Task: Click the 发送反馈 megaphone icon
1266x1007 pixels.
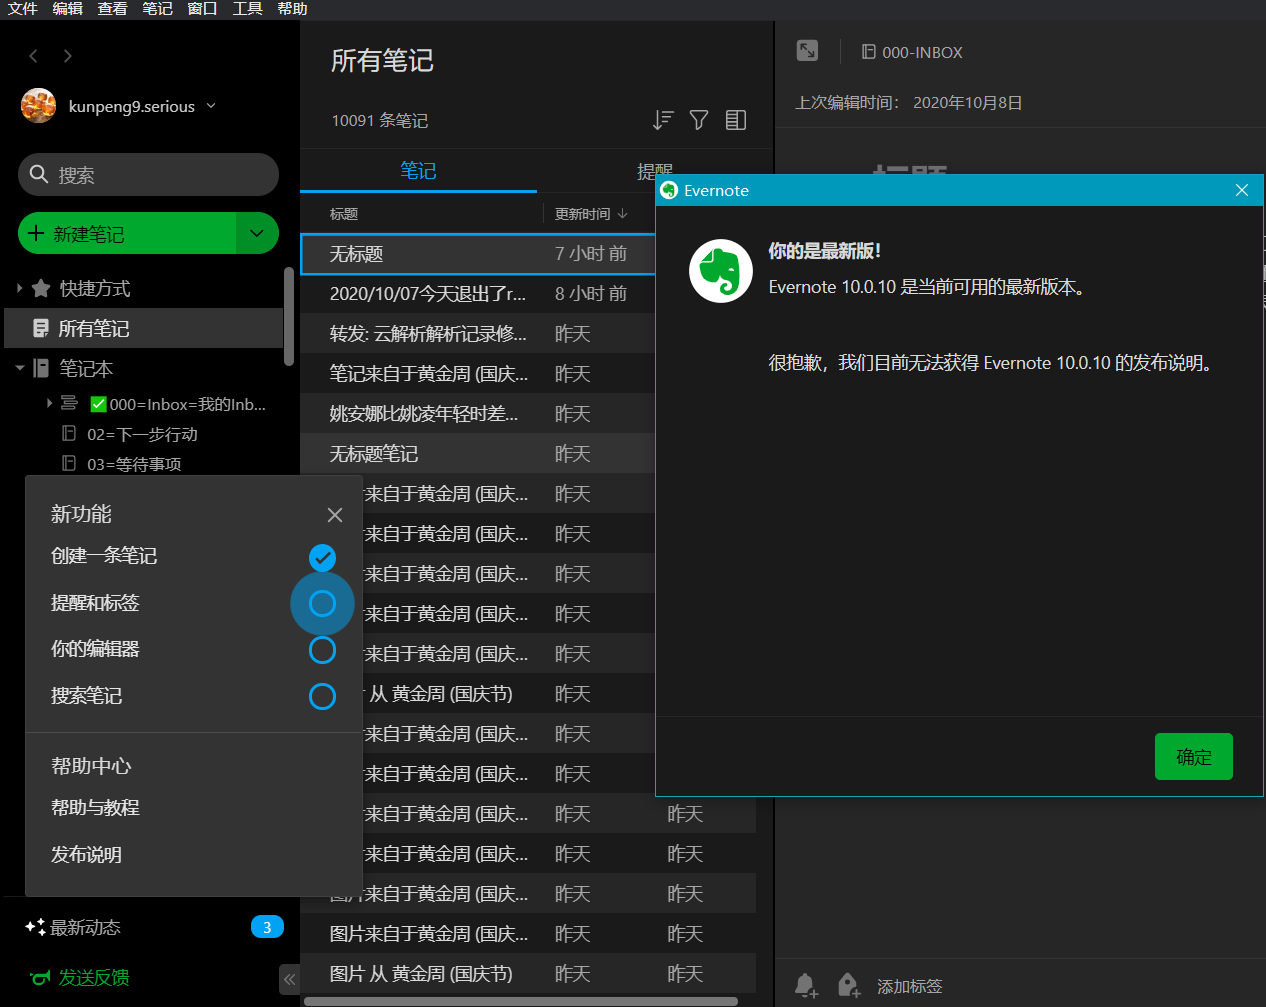Action: click(x=41, y=977)
